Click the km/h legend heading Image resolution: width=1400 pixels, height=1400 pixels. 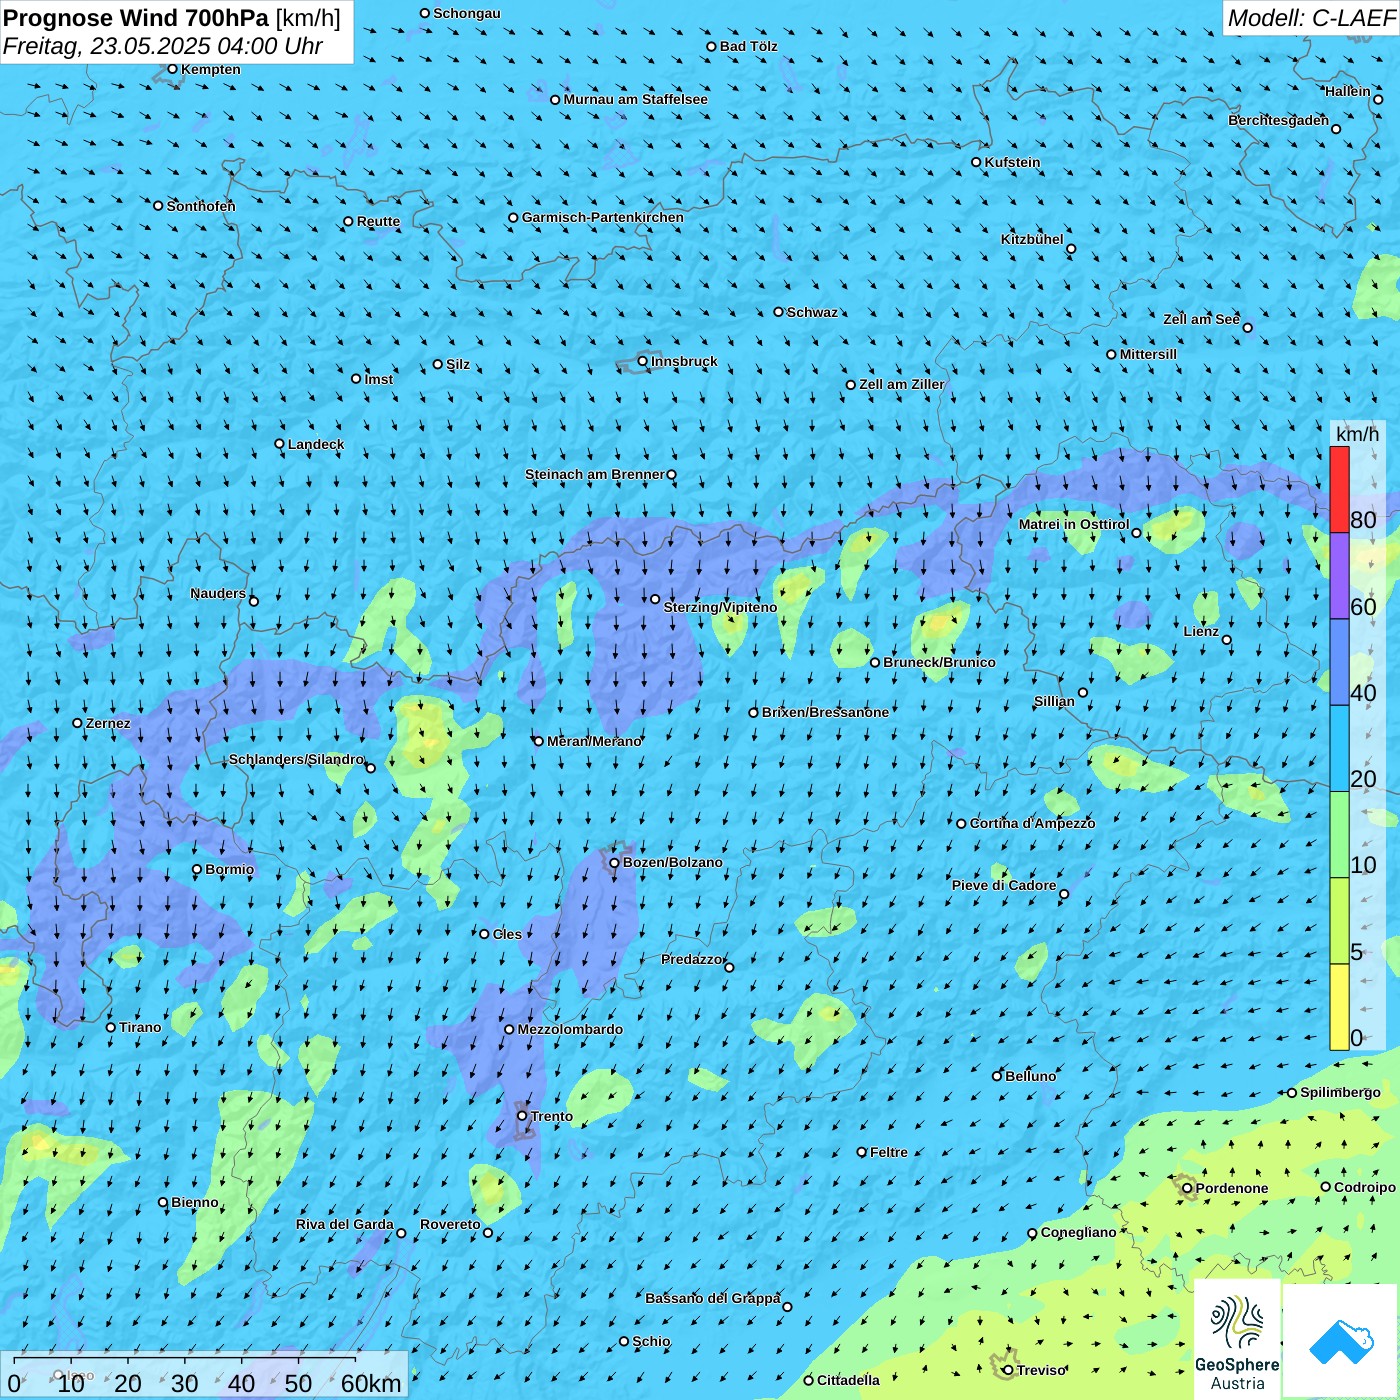point(1357,434)
